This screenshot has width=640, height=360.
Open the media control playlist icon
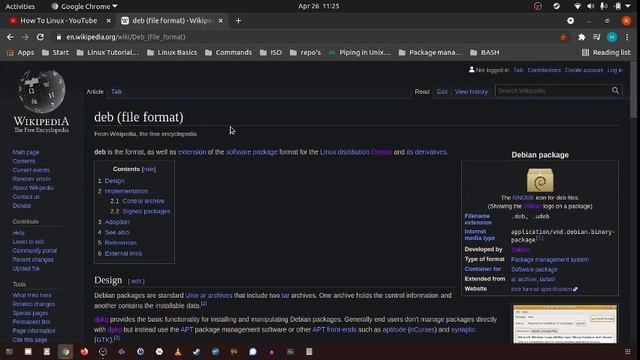[x=597, y=37]
